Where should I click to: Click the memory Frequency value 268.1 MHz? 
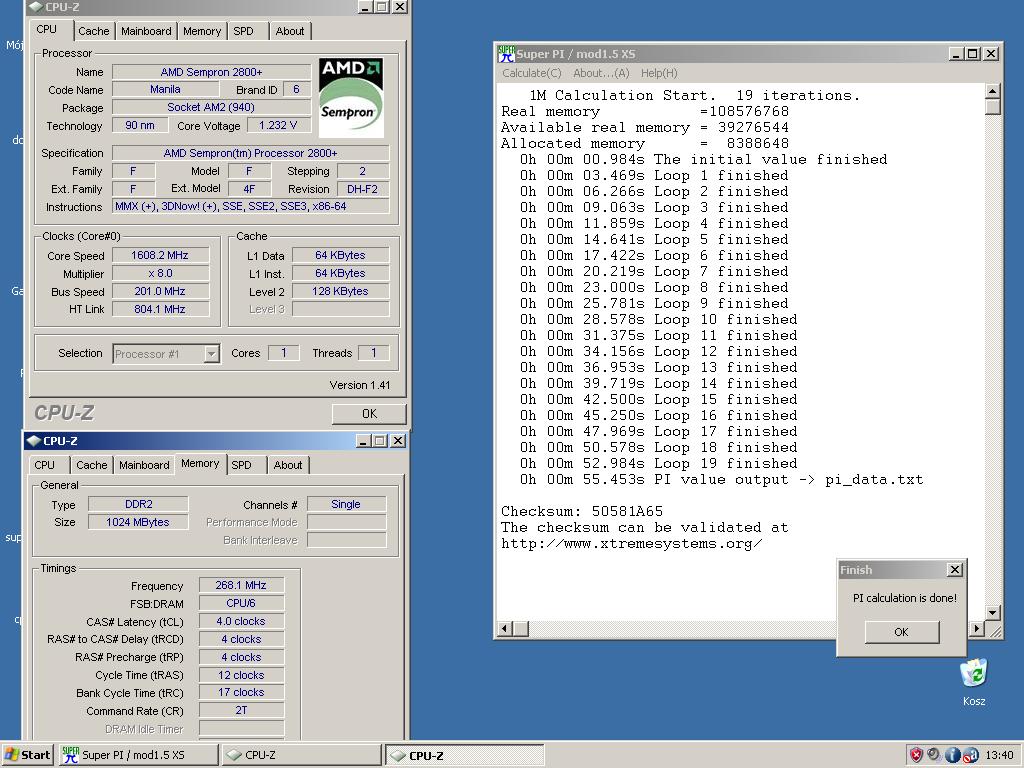241,585
